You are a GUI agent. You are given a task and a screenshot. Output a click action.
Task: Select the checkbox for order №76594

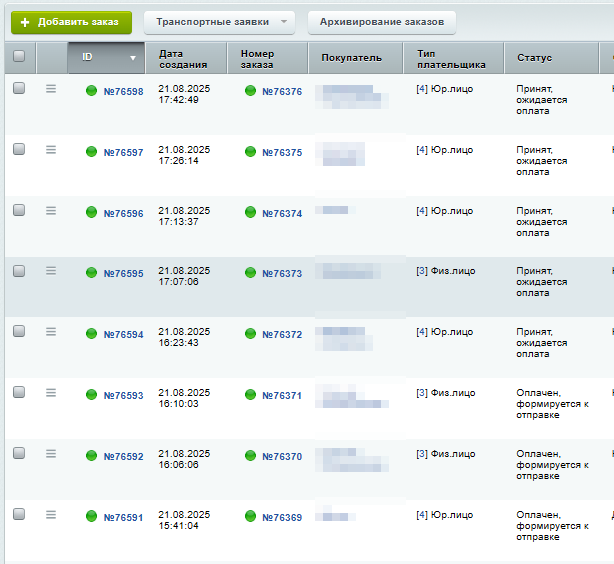(x=19, y=331)
